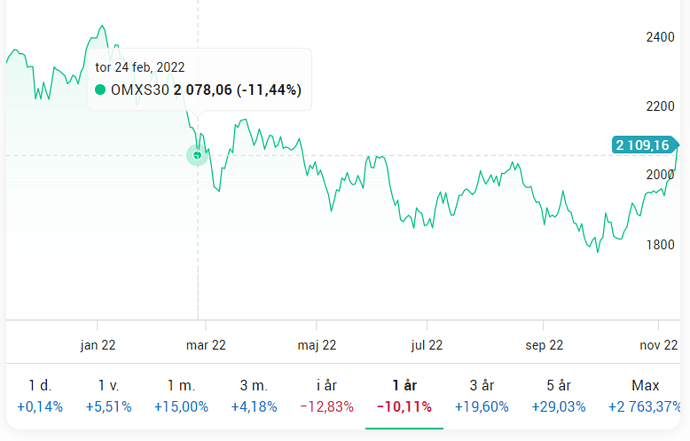
Task: Click the mar 22 axis label
Action: pos(206,345)
